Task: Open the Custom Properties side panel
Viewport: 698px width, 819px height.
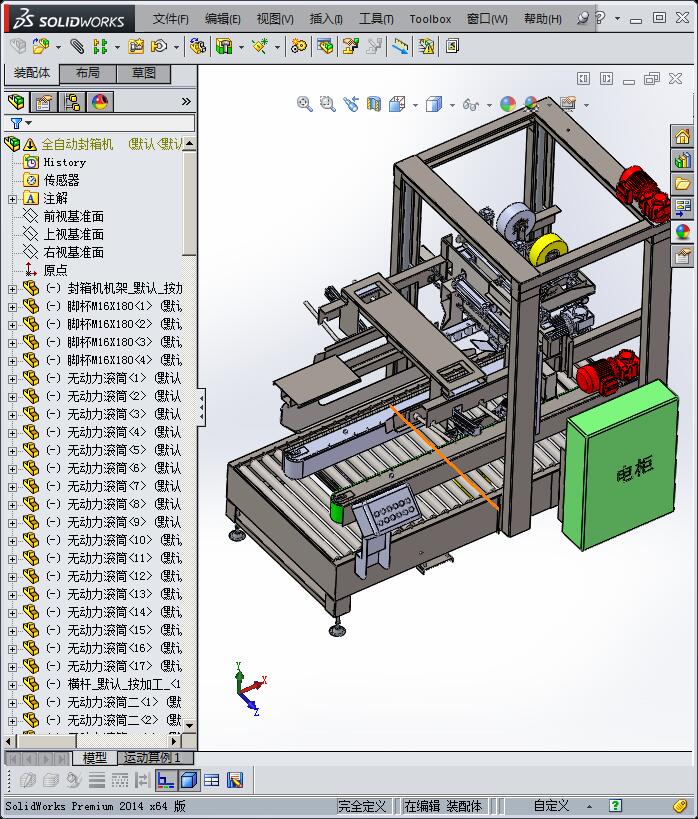Action: [683, 256]
